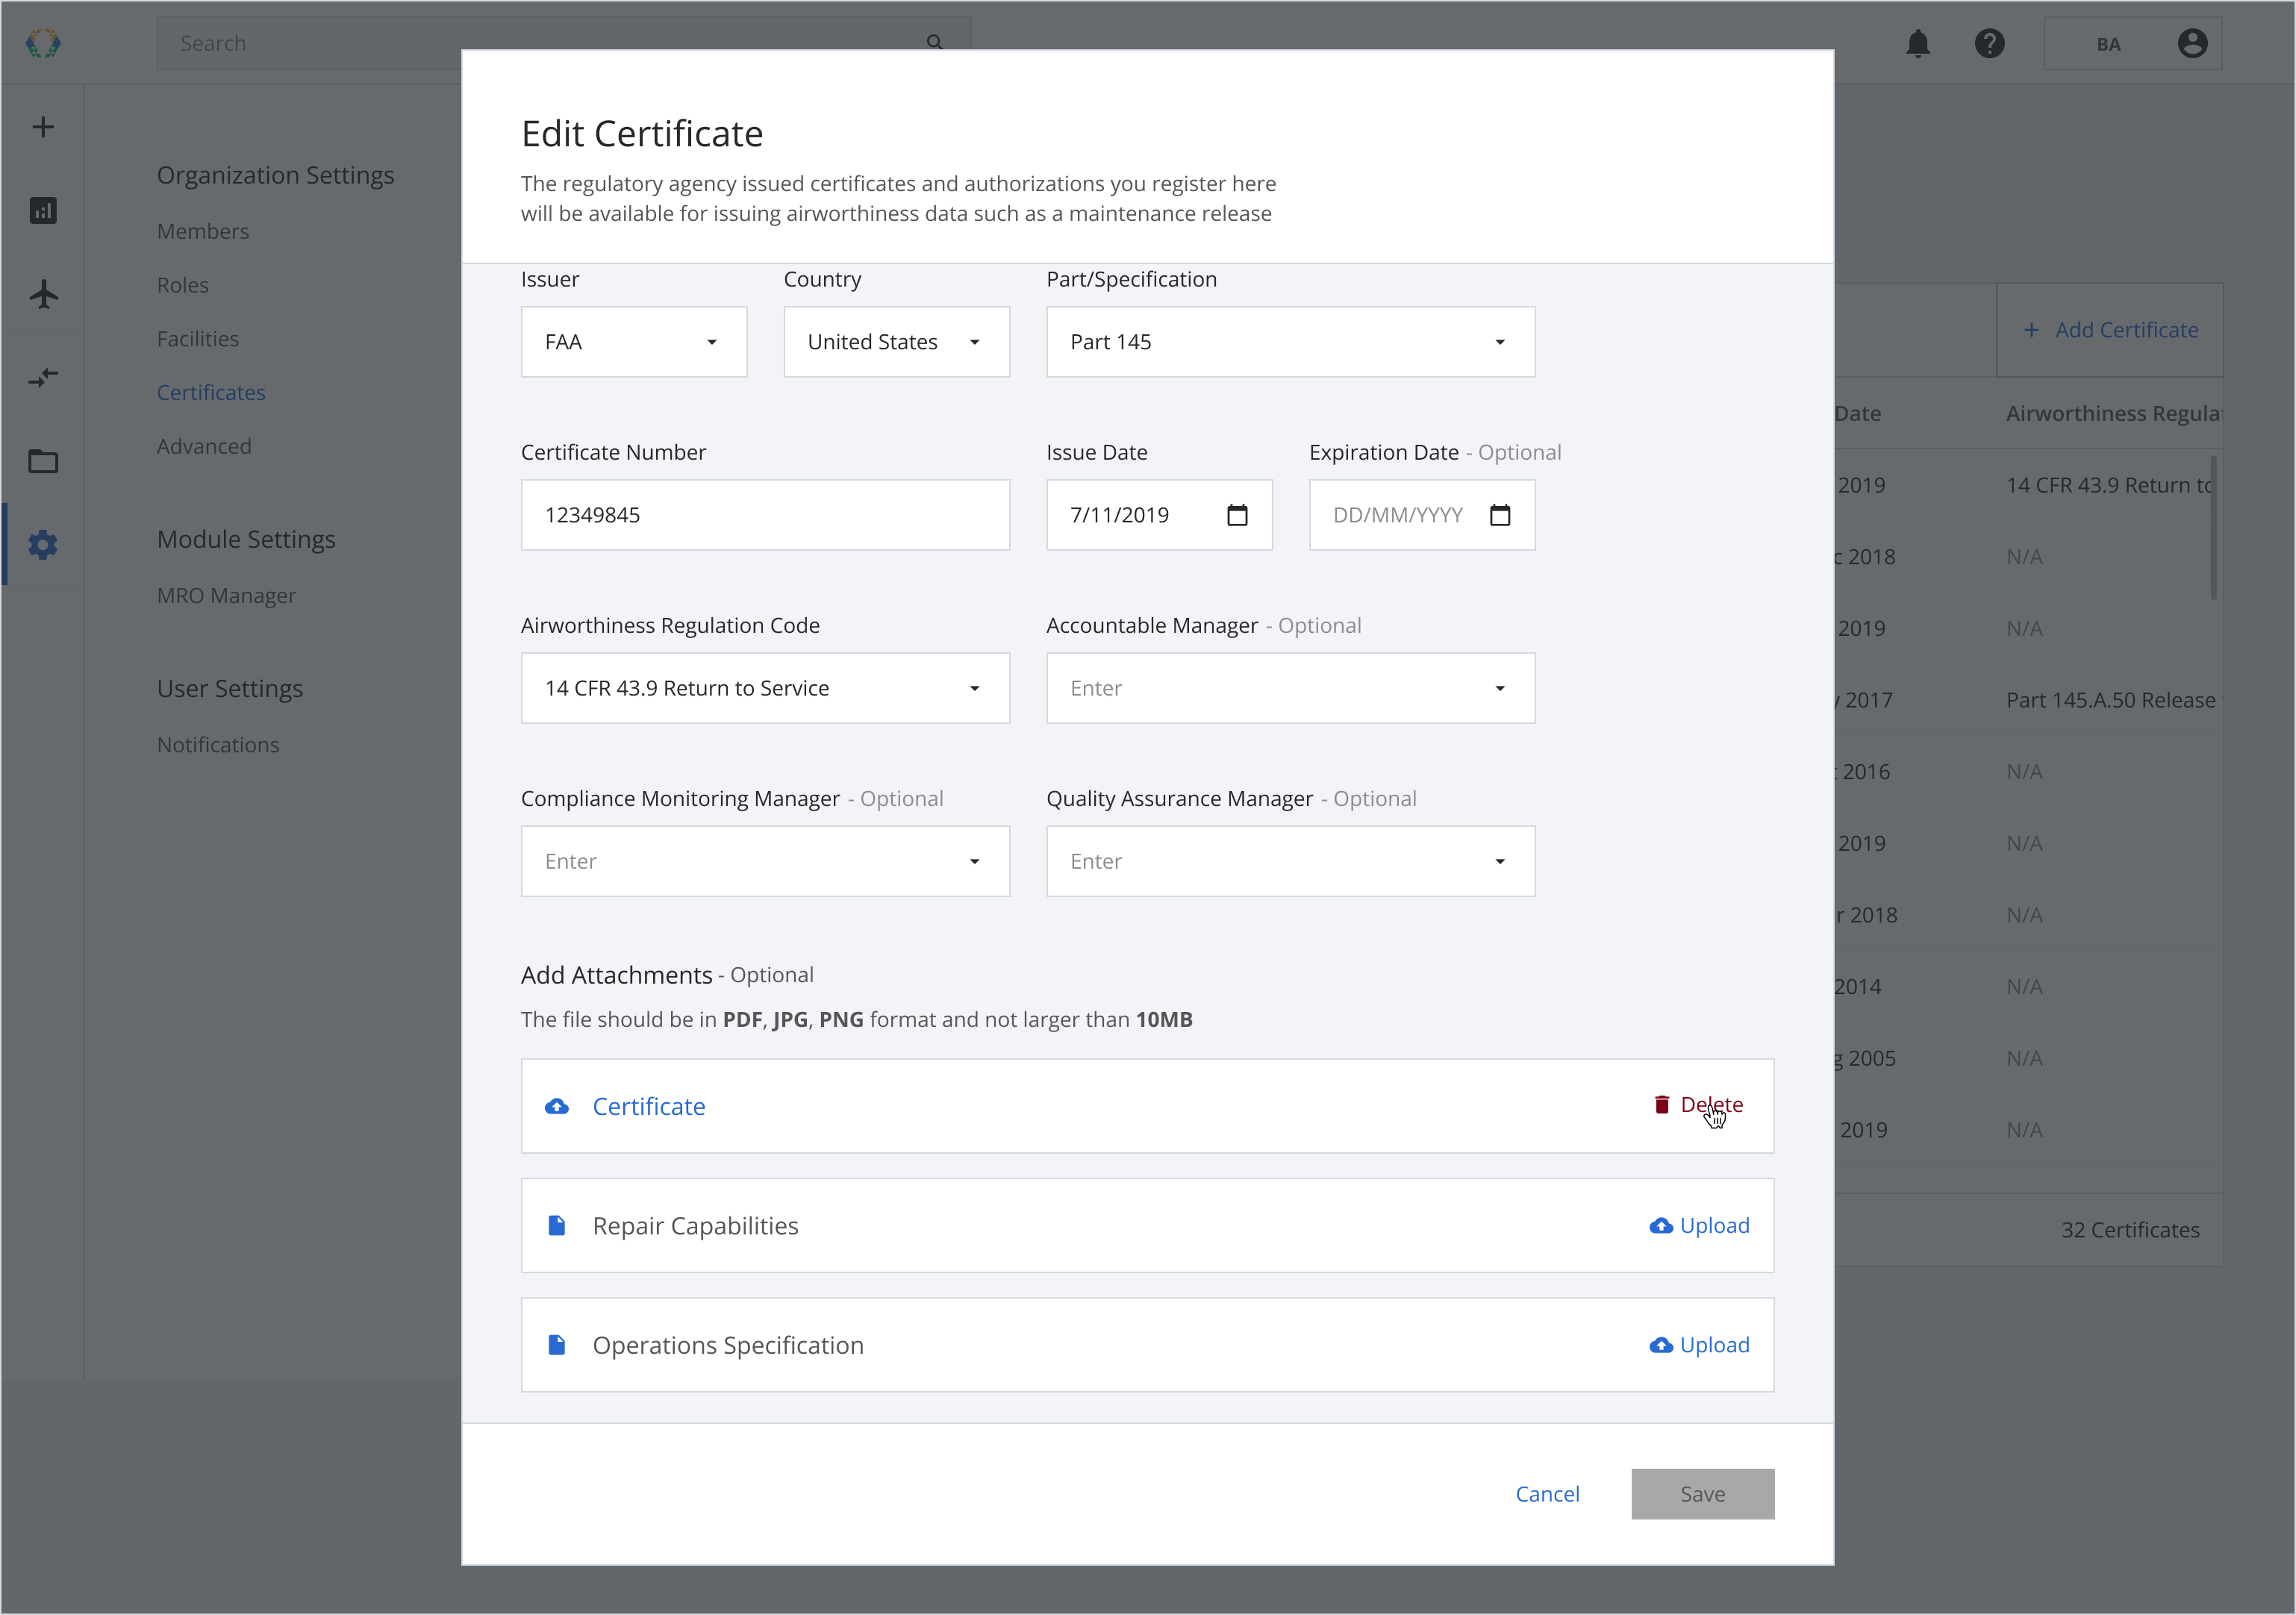Open the Issue Date calendar icon

1237,514
